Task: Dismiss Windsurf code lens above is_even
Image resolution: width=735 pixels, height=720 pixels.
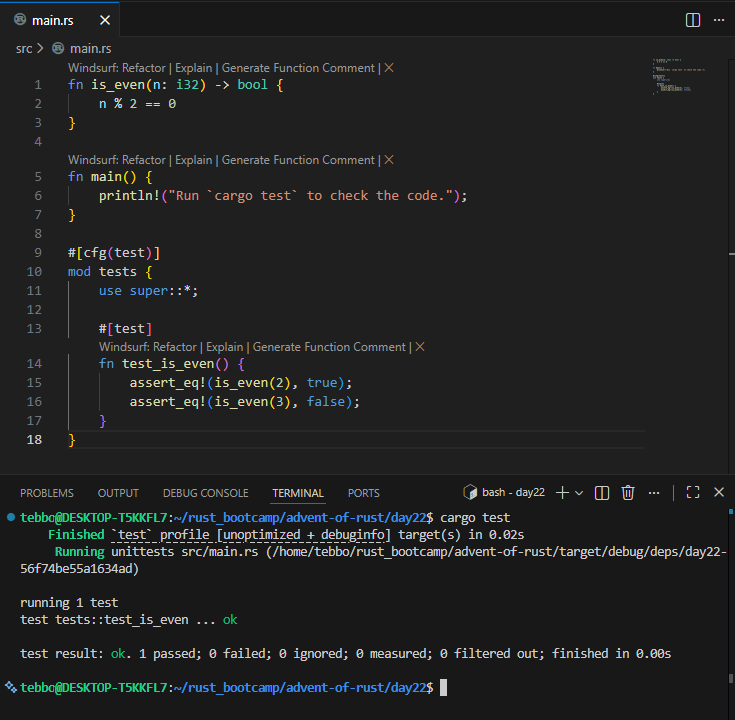Action: 389,68
